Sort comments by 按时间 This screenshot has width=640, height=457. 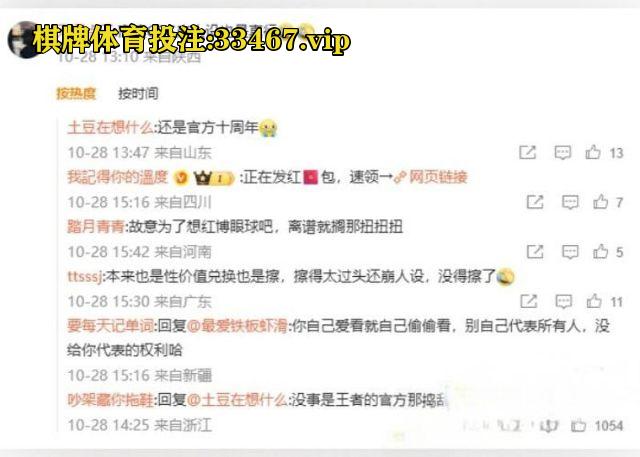(138, 93)
